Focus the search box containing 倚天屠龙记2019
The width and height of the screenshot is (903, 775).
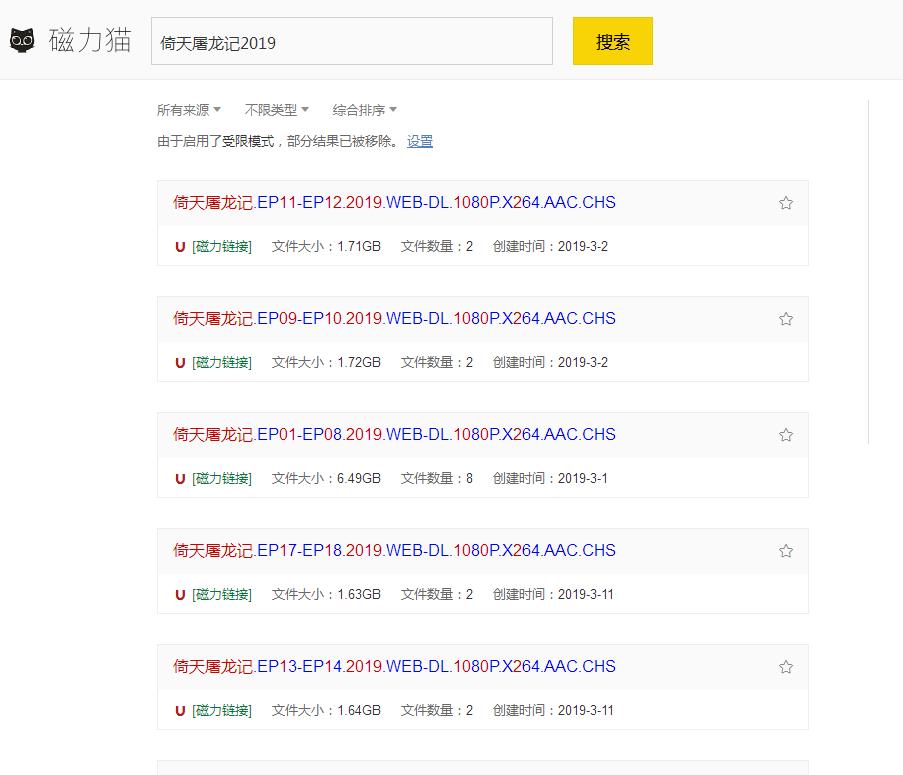(351, 42)
